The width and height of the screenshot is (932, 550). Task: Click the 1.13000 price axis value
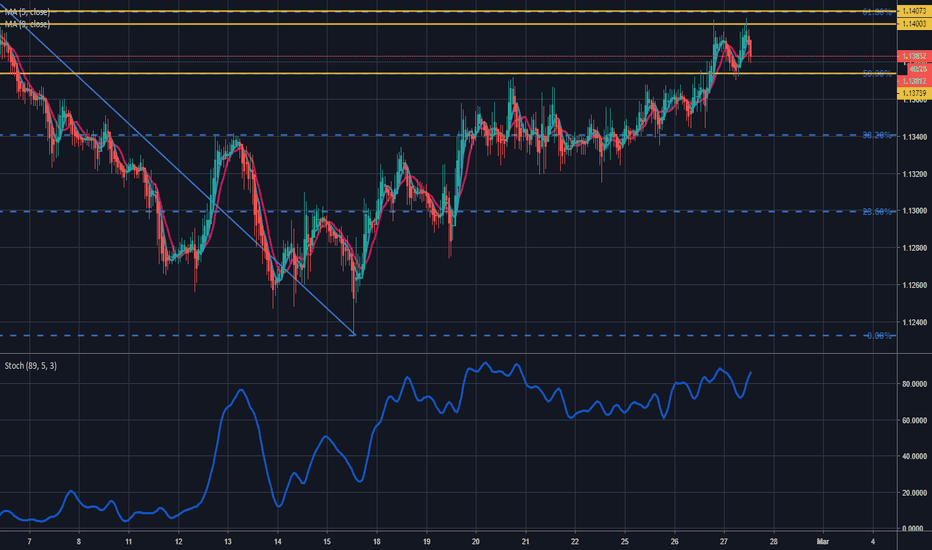point(915,211)
